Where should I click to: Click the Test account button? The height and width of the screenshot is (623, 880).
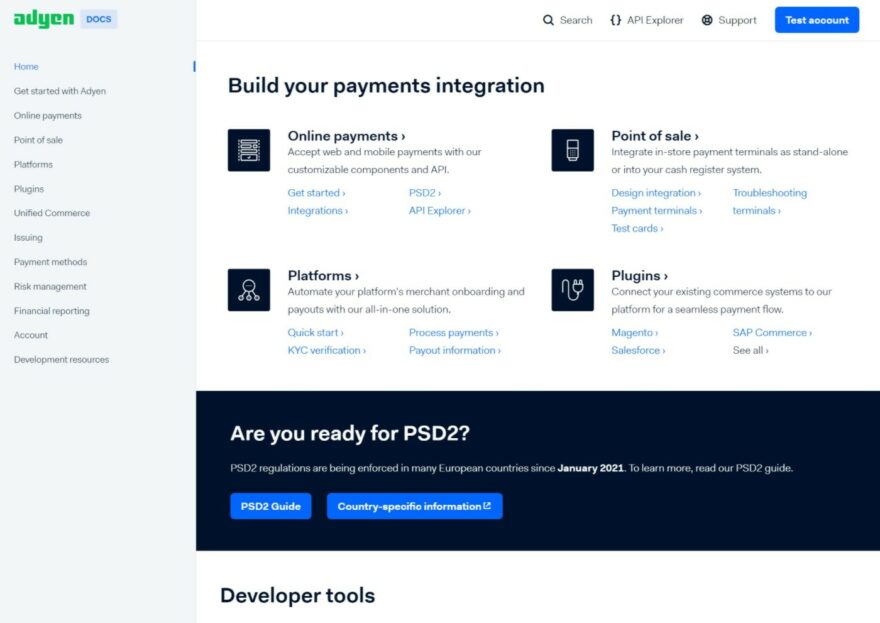[x=817, y=20]
